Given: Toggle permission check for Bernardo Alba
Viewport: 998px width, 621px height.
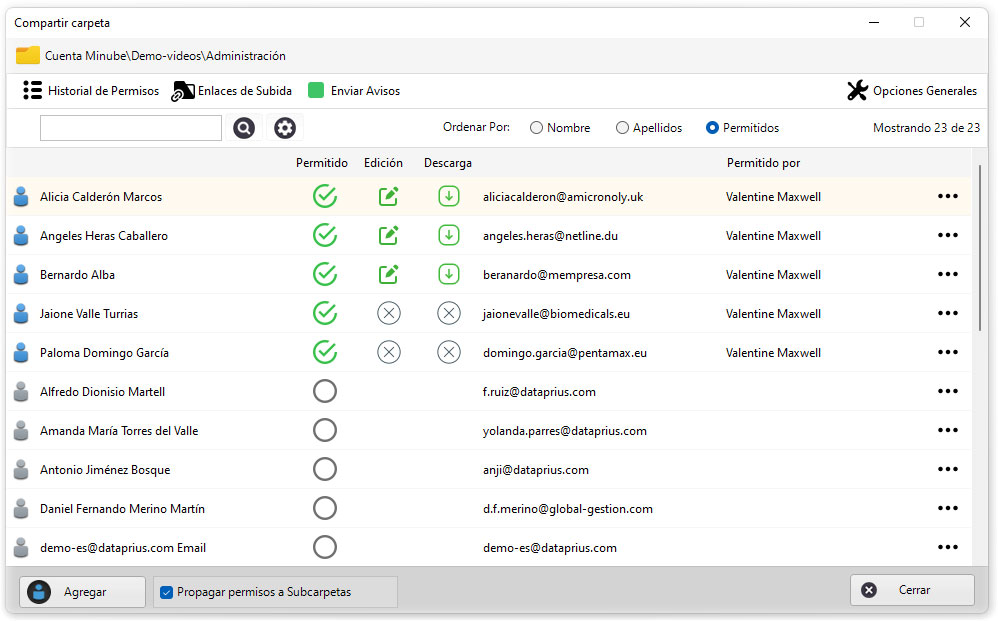Looking at the screenshot, I should click(x=325, y=274).
